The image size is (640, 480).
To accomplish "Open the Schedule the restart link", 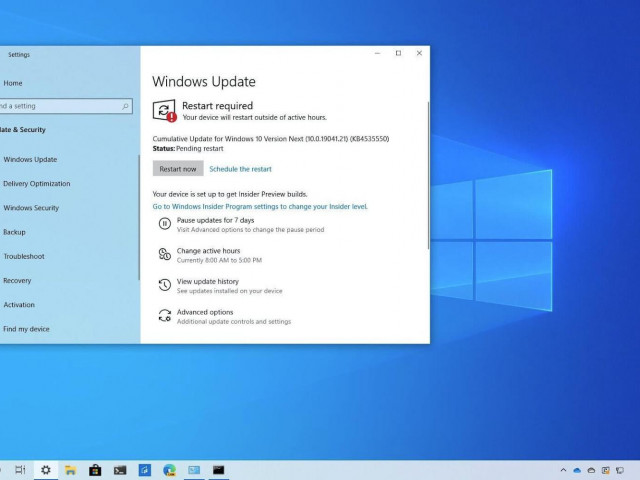I will tap(240, 169).
